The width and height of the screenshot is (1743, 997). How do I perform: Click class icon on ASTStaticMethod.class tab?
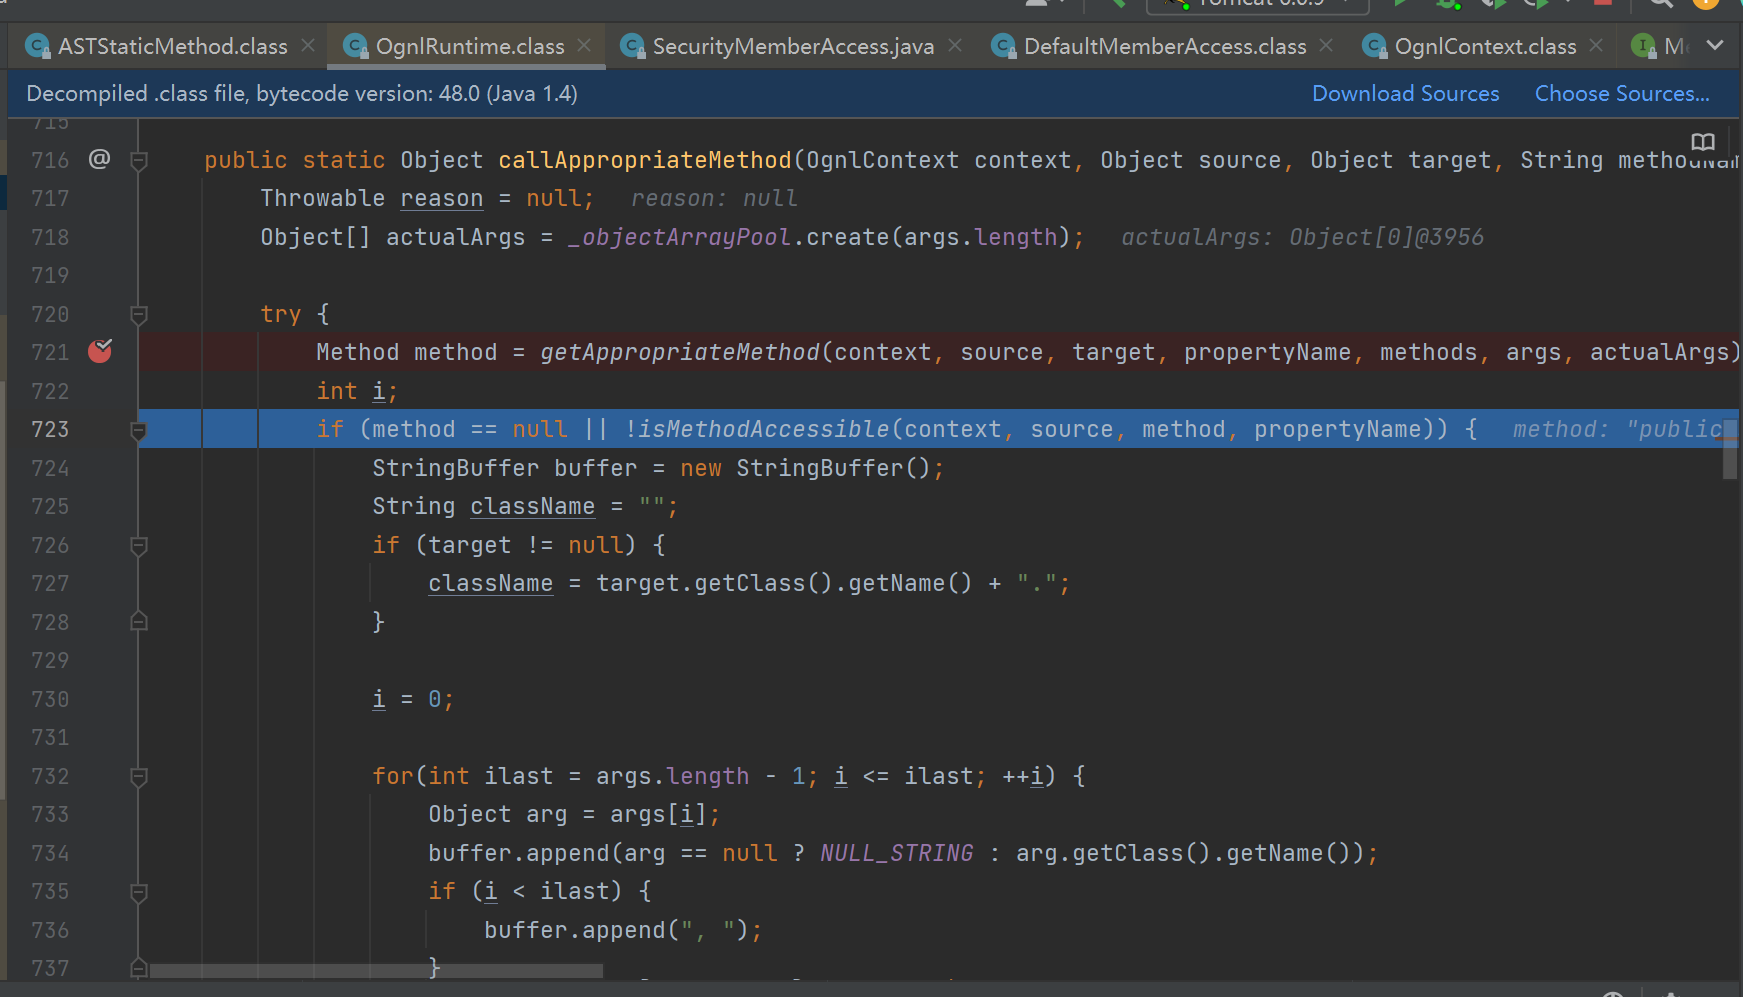38,46
